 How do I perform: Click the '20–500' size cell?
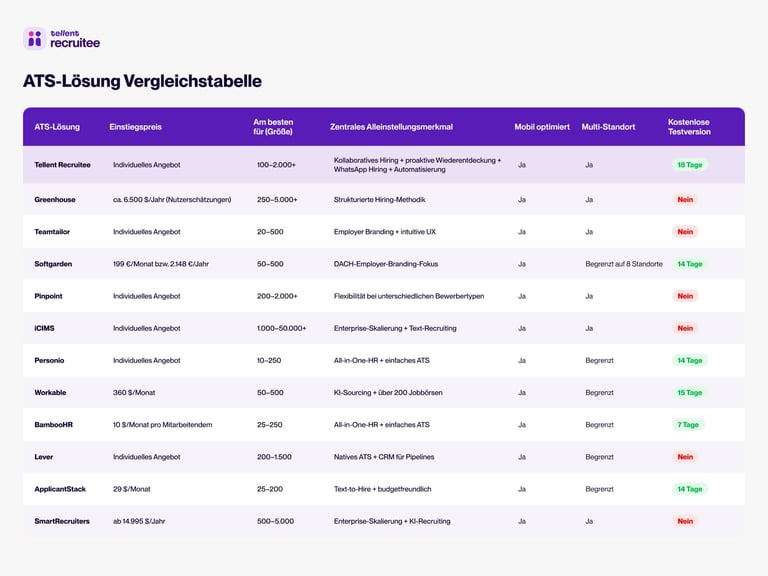tap(270, 232)
